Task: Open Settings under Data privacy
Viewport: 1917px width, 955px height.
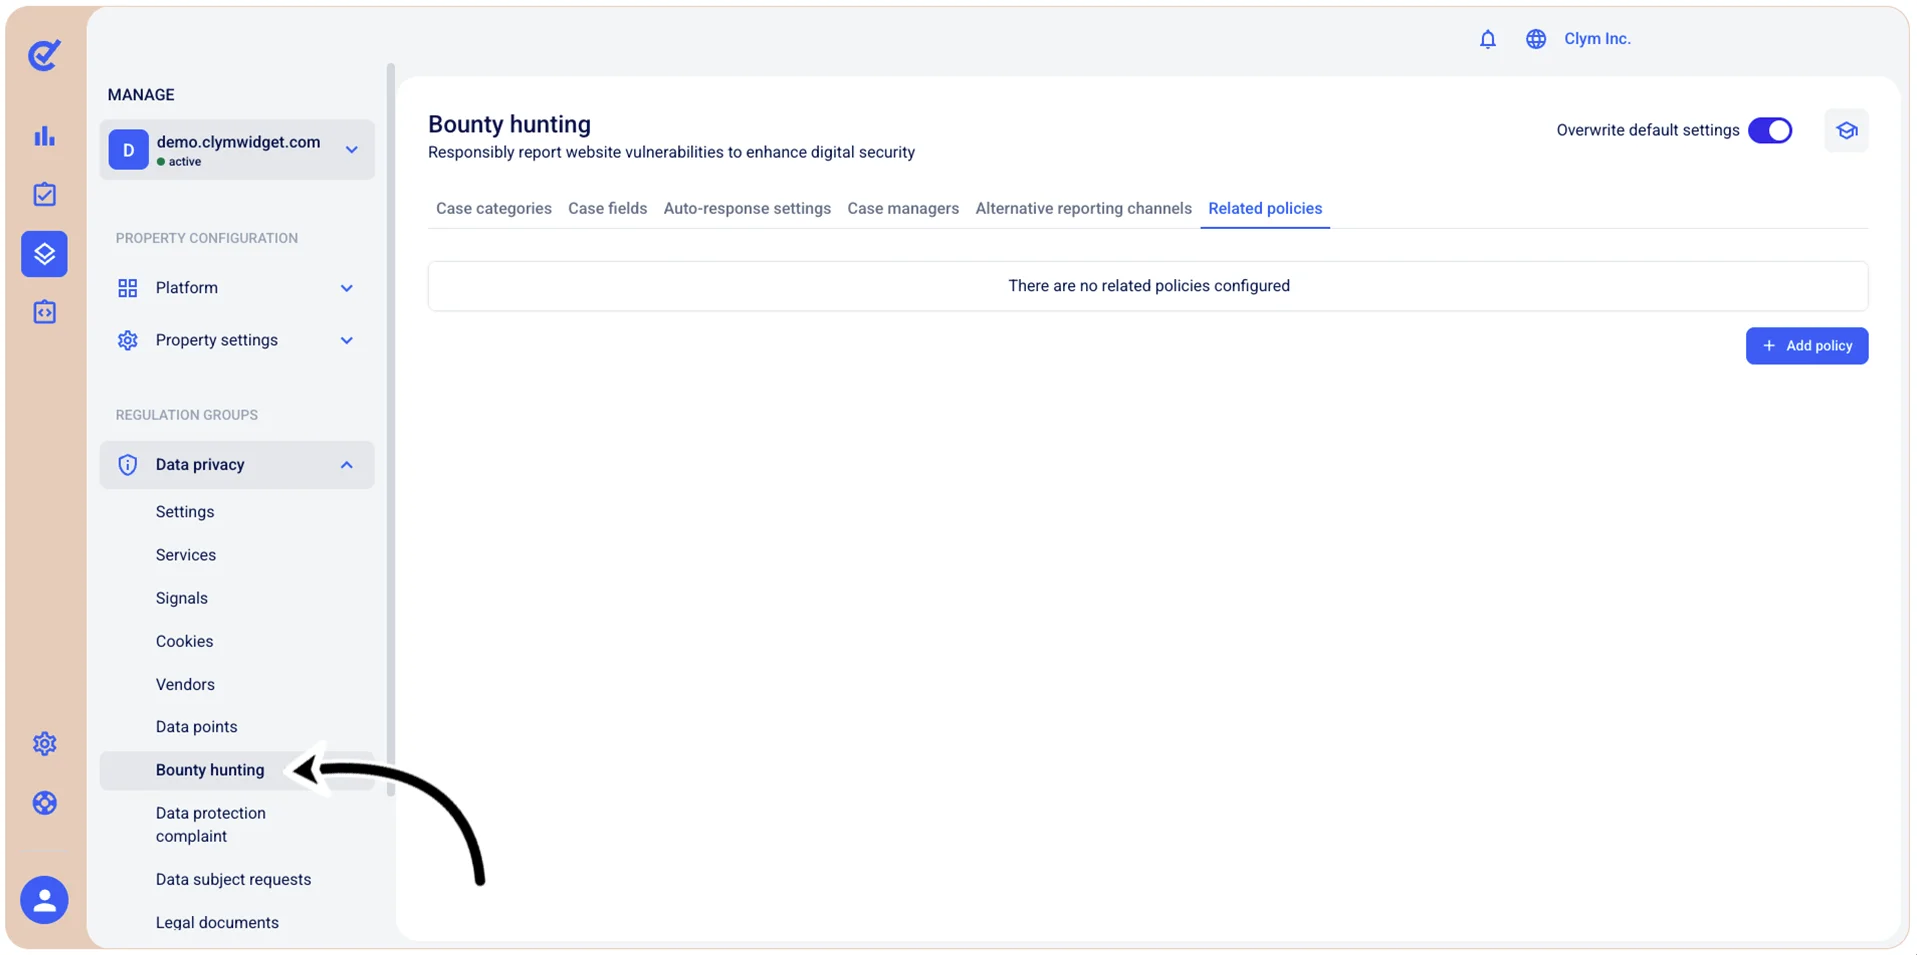Action: pyautogui.click(x=185, y=512)
